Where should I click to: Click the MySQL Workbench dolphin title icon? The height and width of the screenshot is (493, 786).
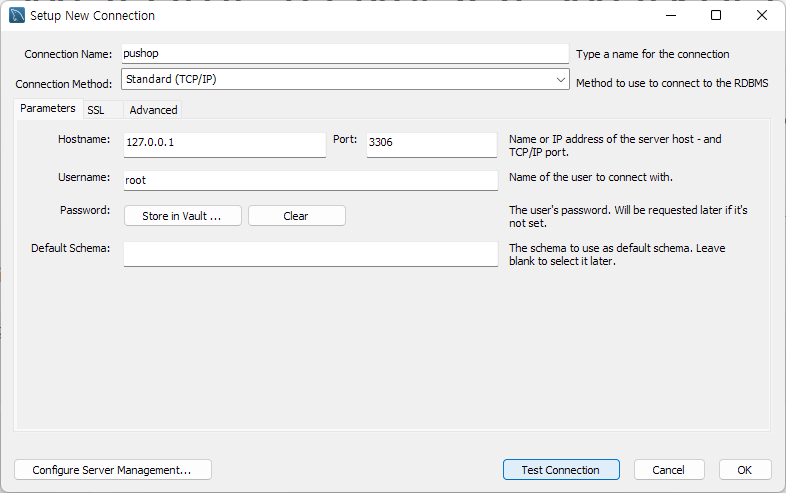point(17,16)
